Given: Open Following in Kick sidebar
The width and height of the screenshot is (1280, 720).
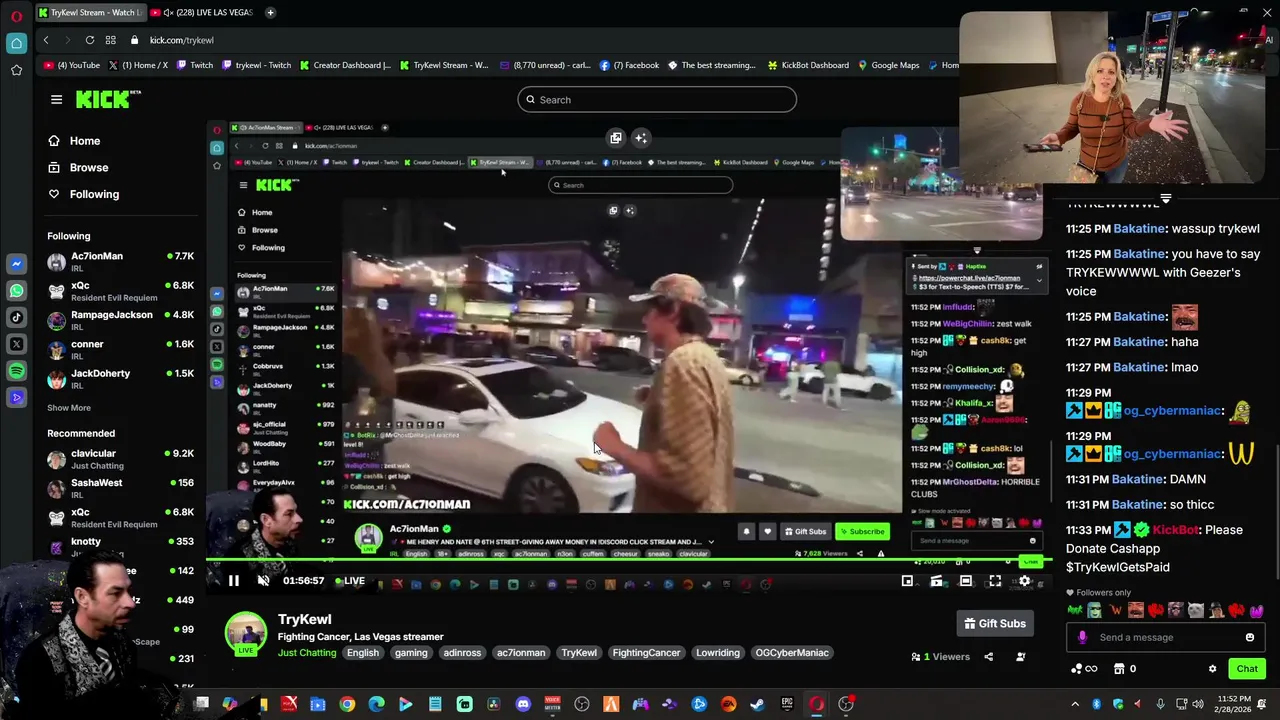Looking at the screenshot, I should [x=83, y=194].
